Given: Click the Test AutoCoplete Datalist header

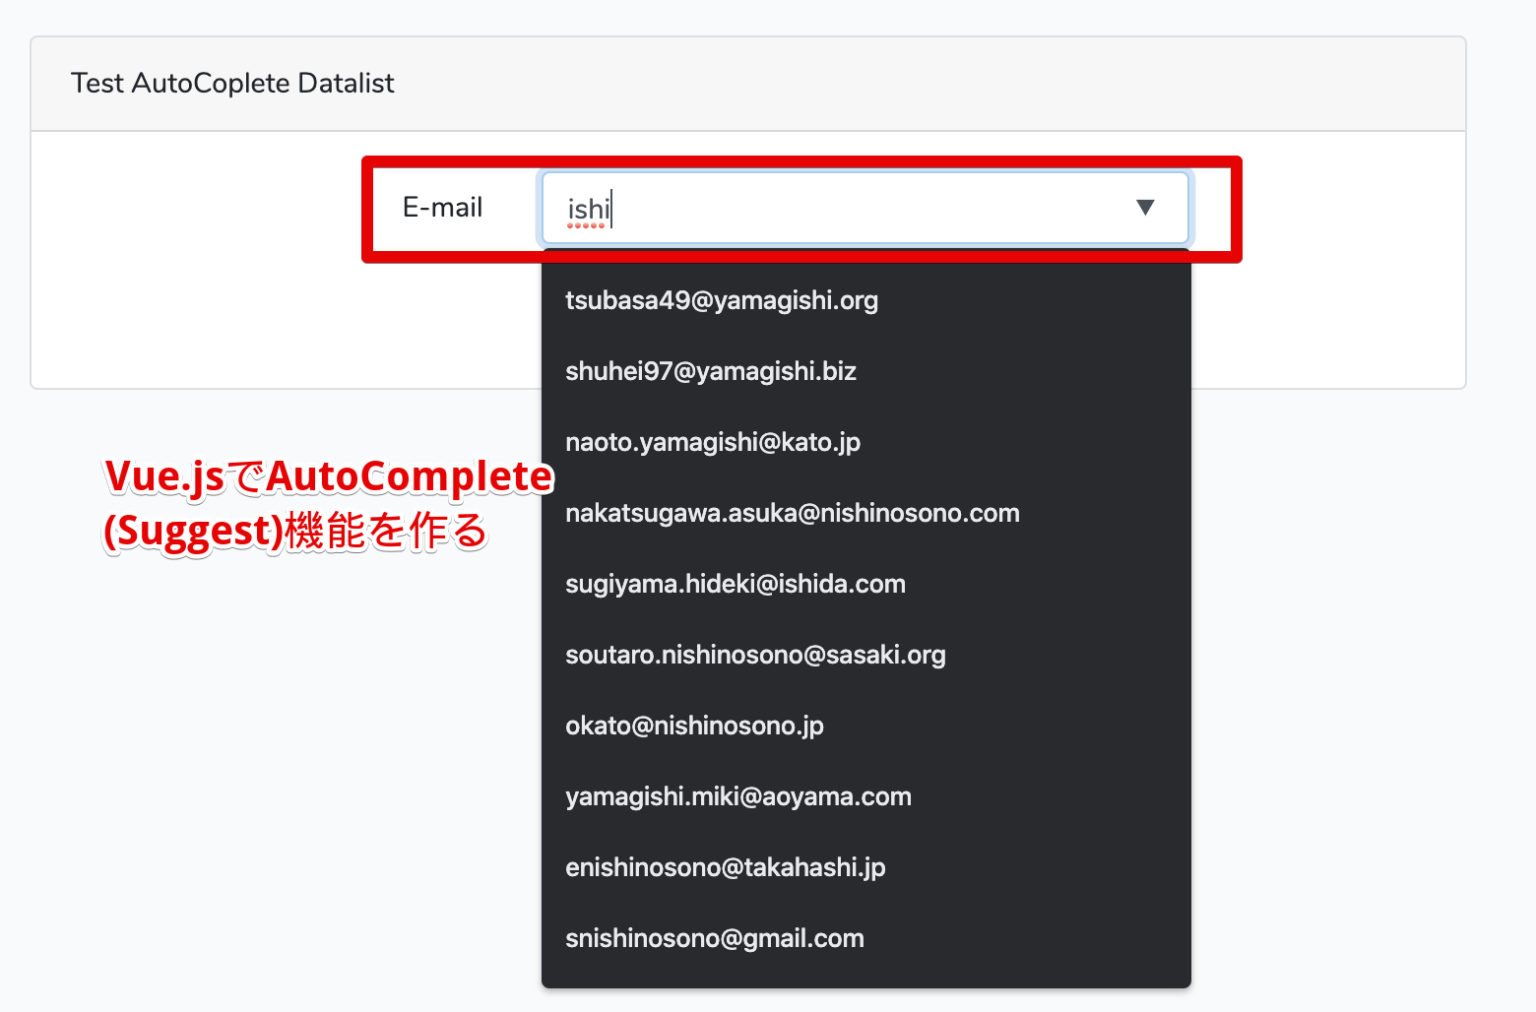Looking at the screenshot, I should 232,83.
